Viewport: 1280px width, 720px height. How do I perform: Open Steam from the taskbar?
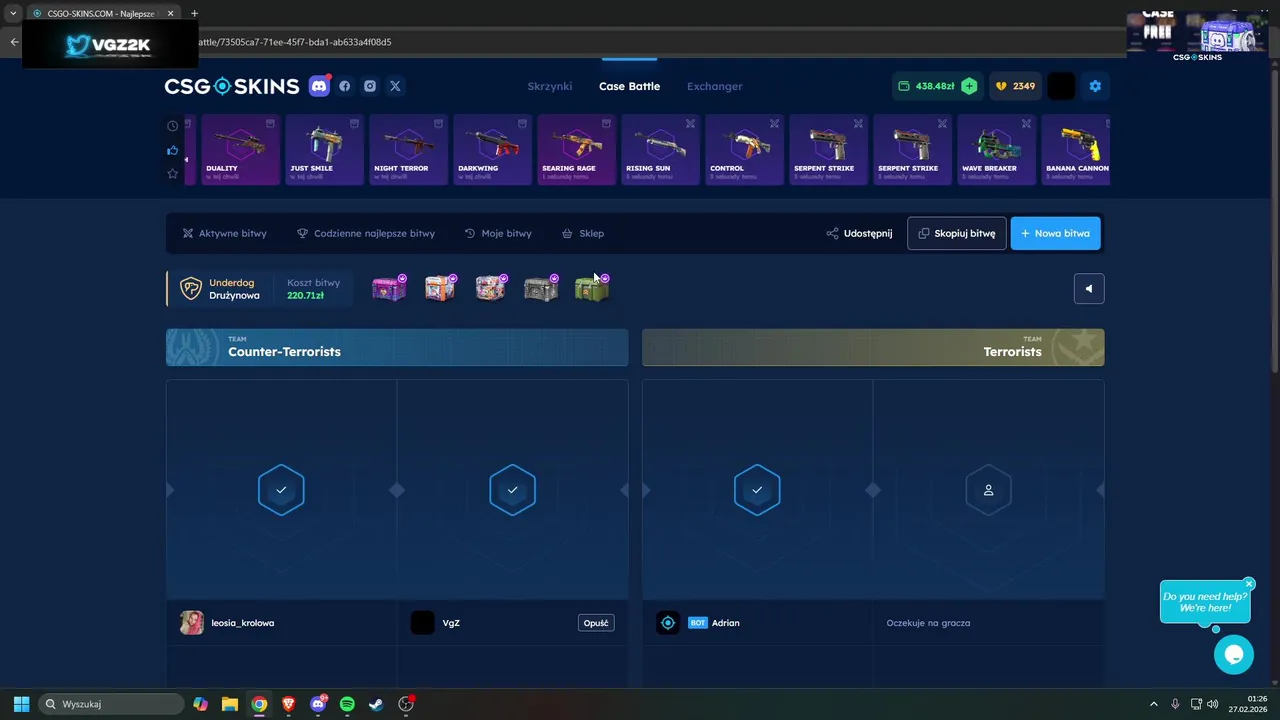tap(376, 704)
